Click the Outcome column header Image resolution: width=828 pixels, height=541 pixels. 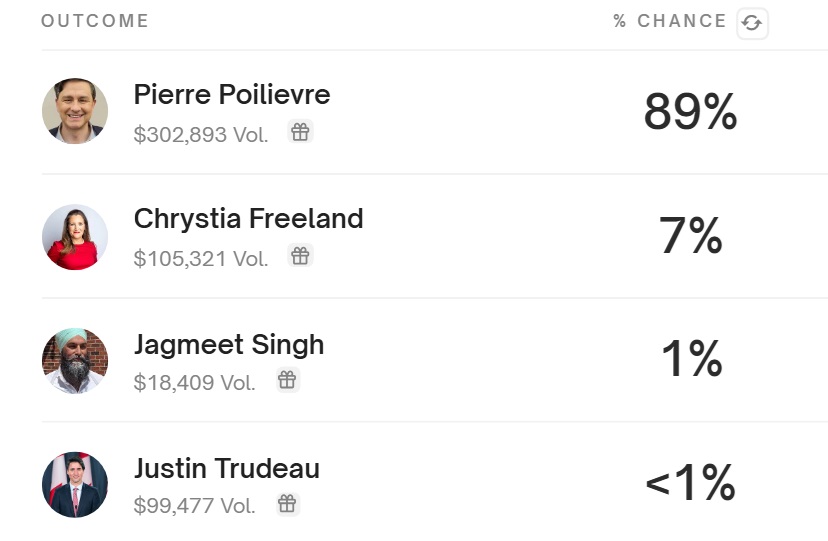click(95, 21)
